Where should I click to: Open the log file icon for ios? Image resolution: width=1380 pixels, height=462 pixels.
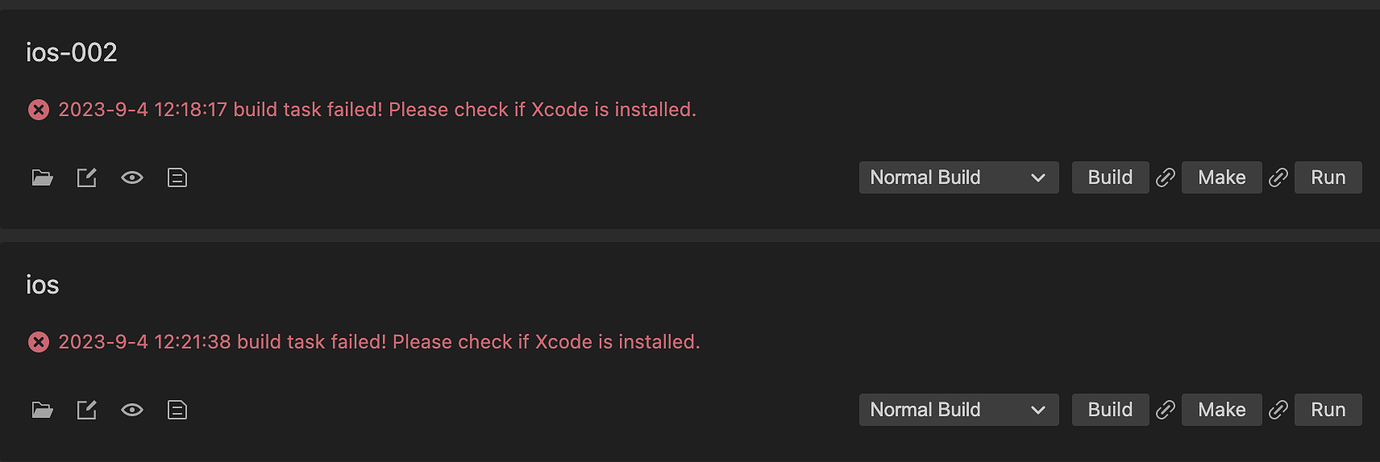177,410
